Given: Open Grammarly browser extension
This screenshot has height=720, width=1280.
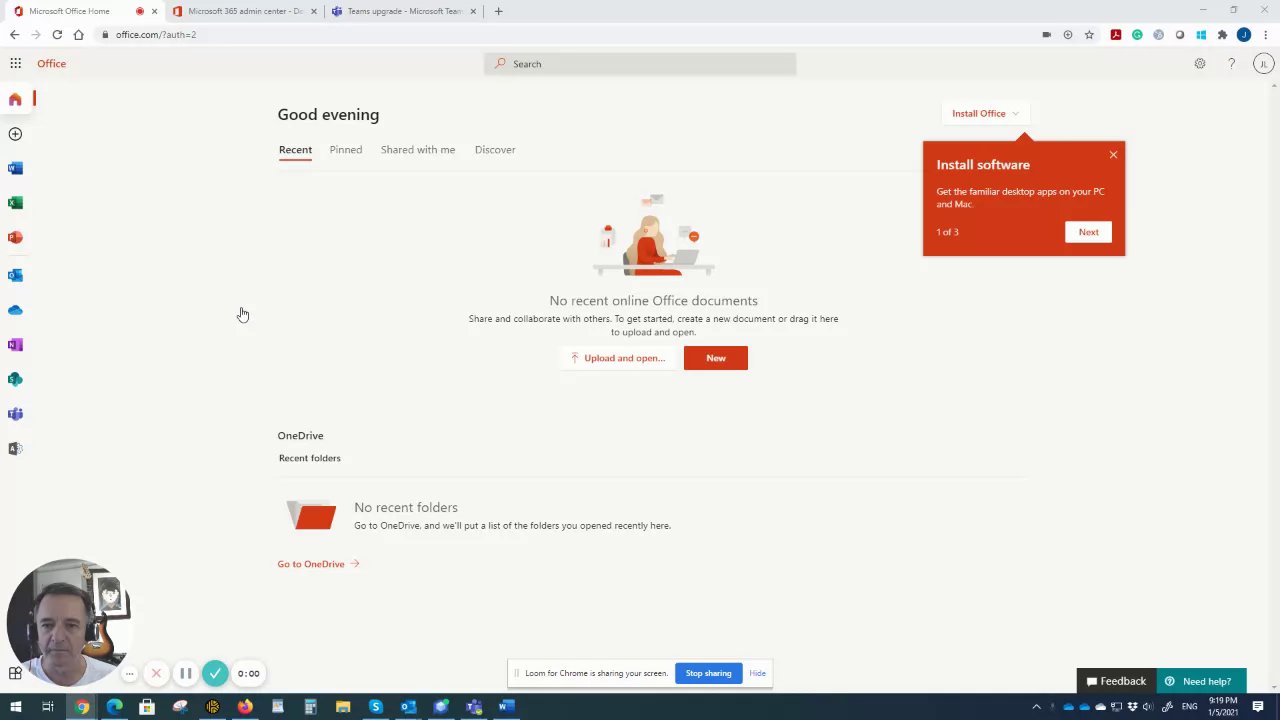Looking at the screenshot, I should click(x=1137, y=34).
